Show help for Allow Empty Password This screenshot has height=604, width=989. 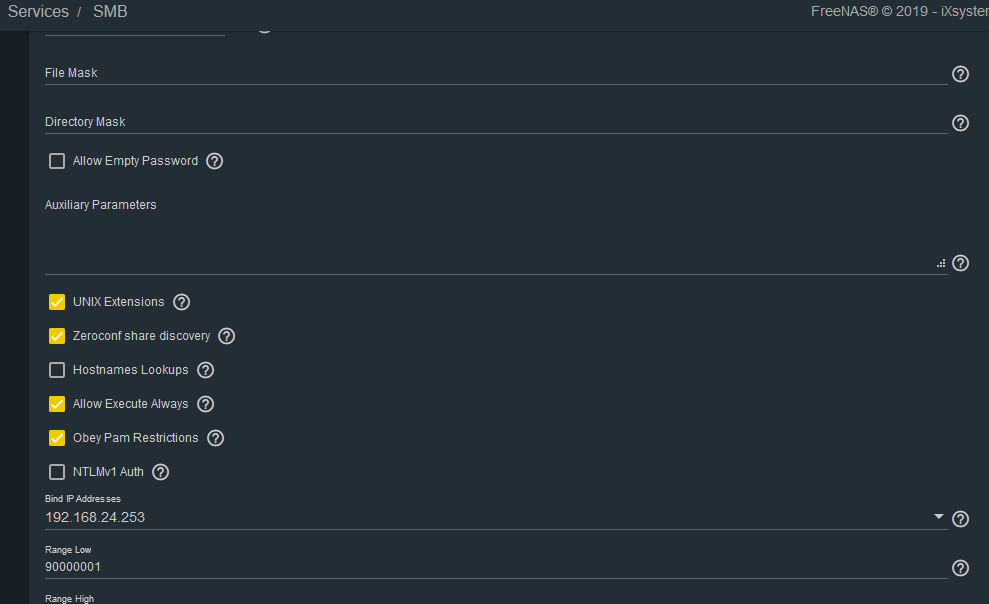pyautogui.click(x=214, y=161)
